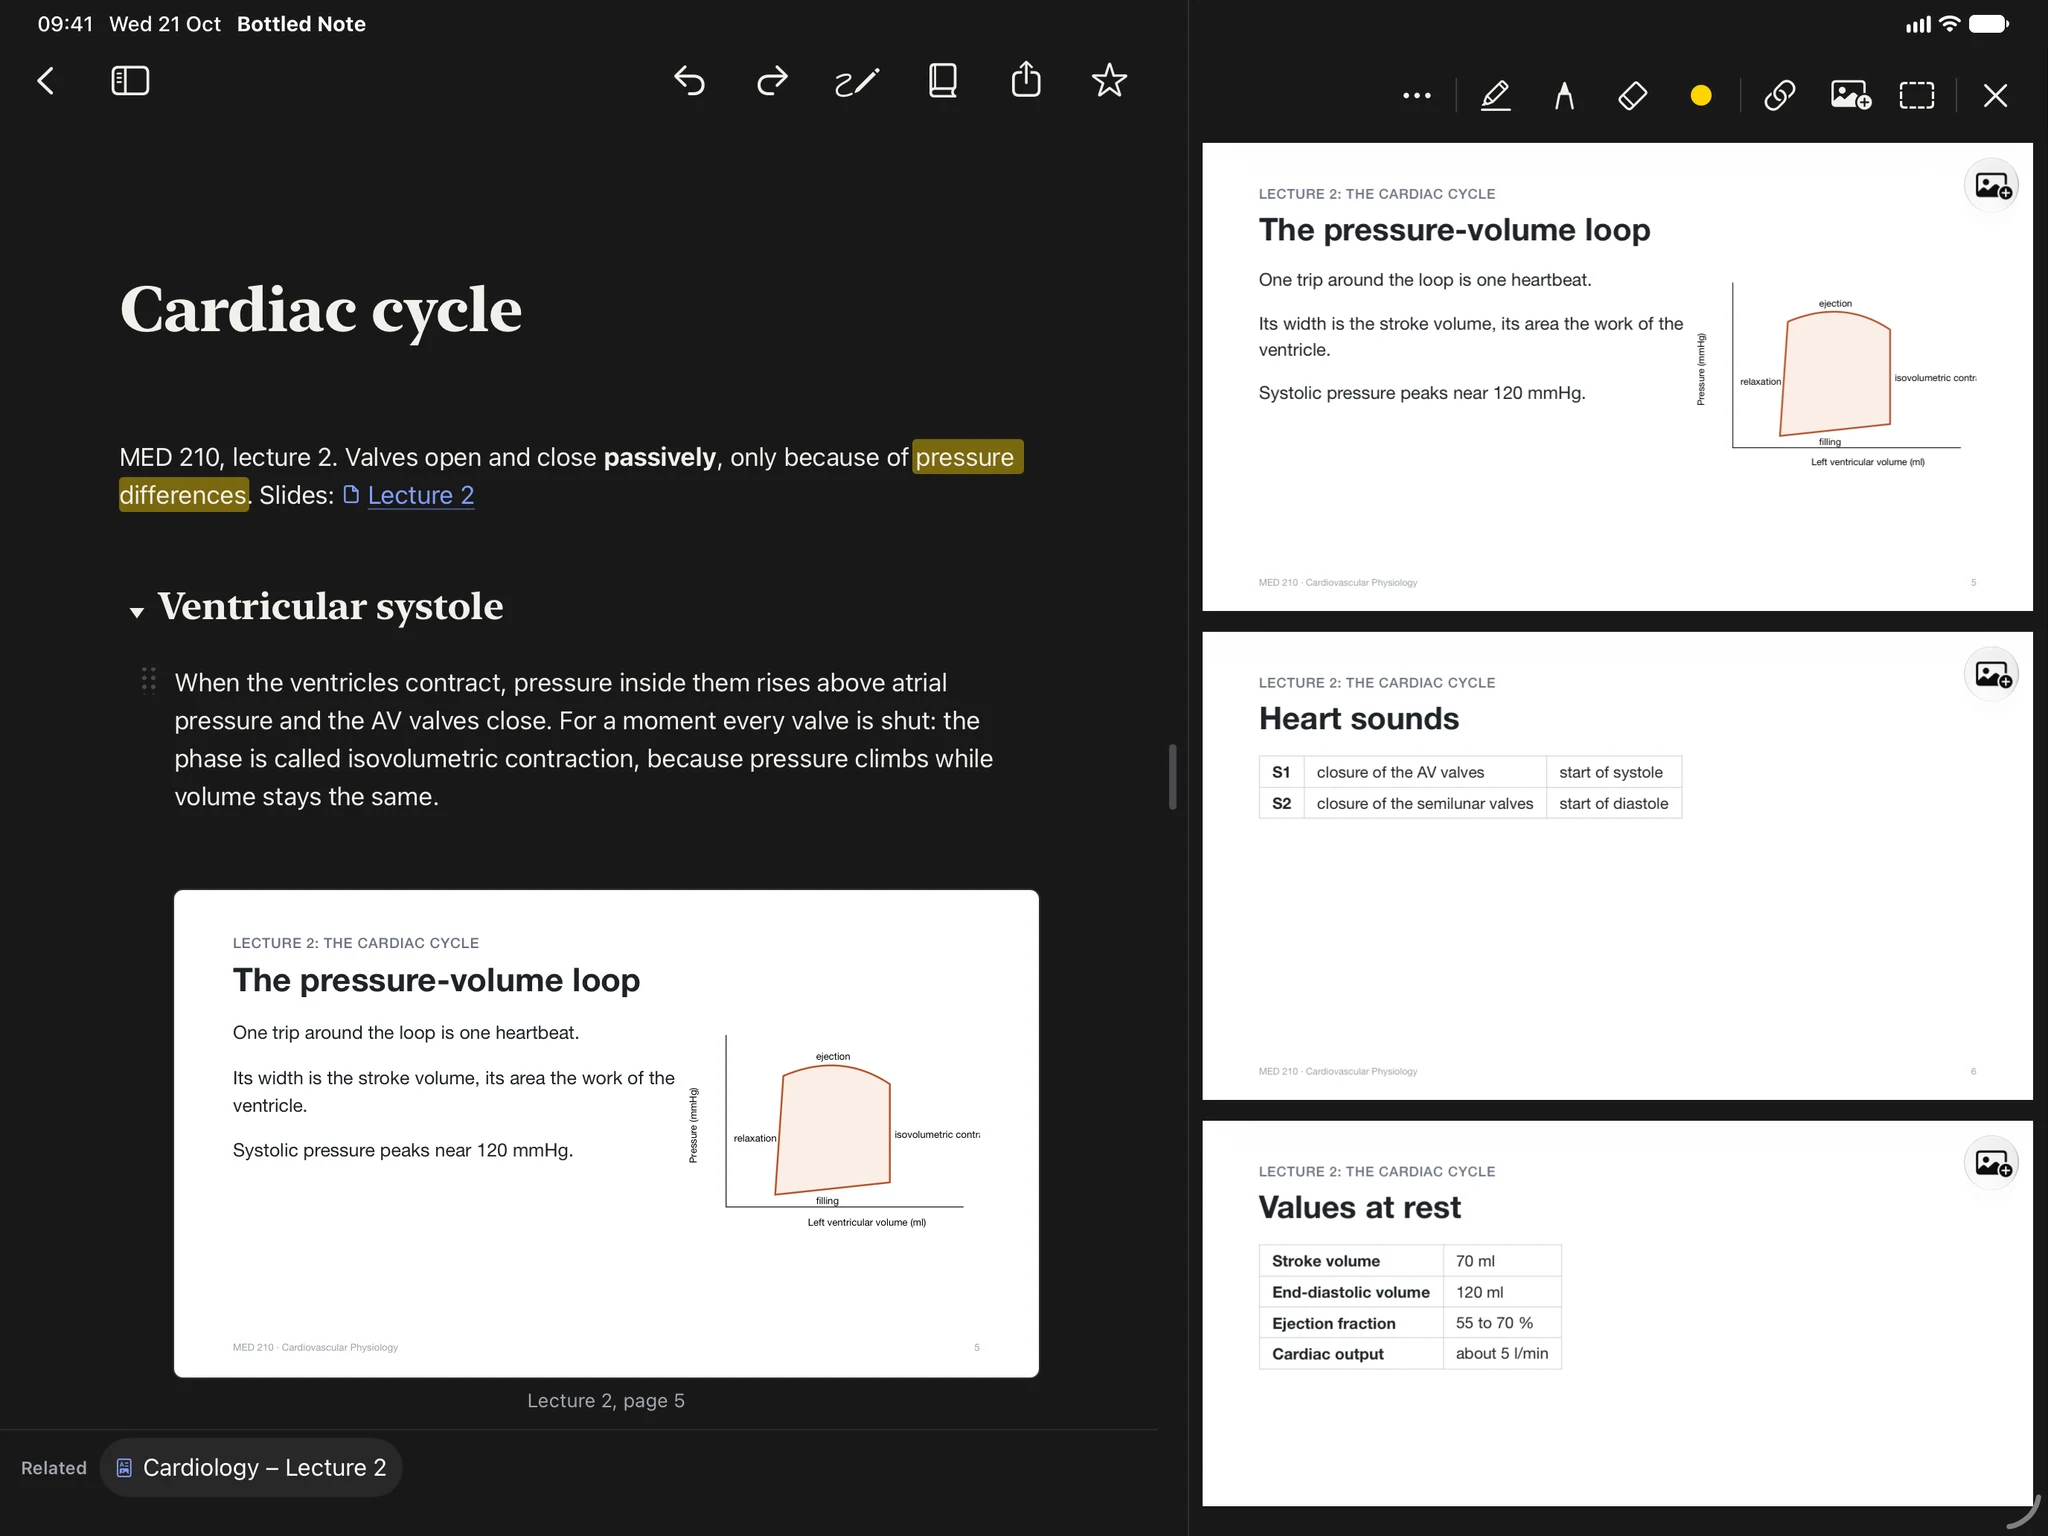The width and height of the screenshot is (2048, 1536).
Task: Open the yellow color swatch
Action: click(x=1701, y=96)
